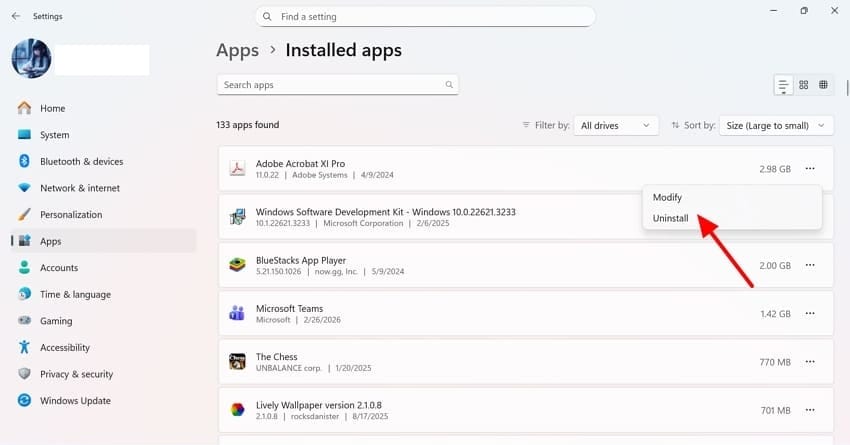Open more options for Lively Wallpaper
This screenshot has width=850, height=445.
[x=810, y=410]
